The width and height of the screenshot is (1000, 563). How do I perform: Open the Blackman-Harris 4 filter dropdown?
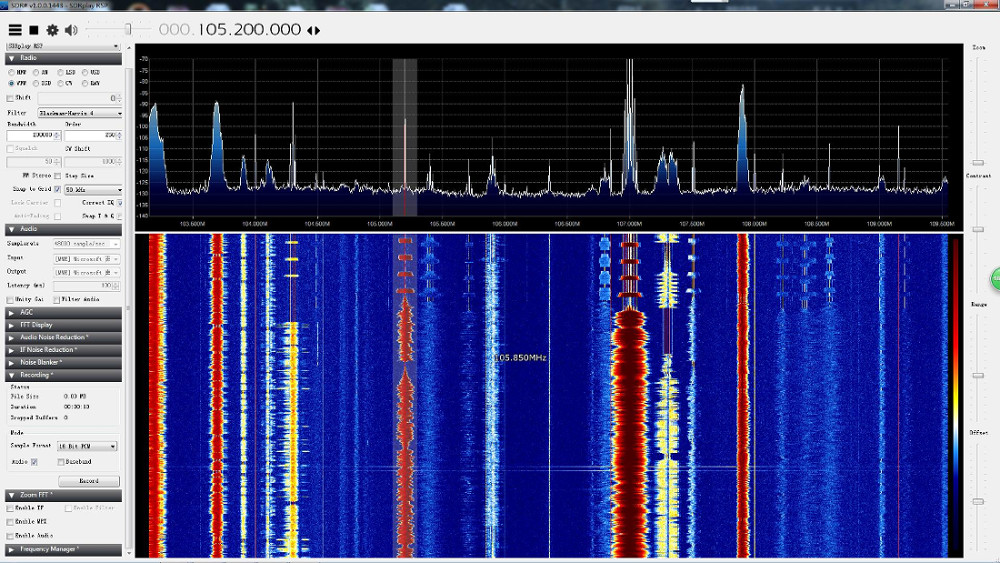(x=80, y=113)
